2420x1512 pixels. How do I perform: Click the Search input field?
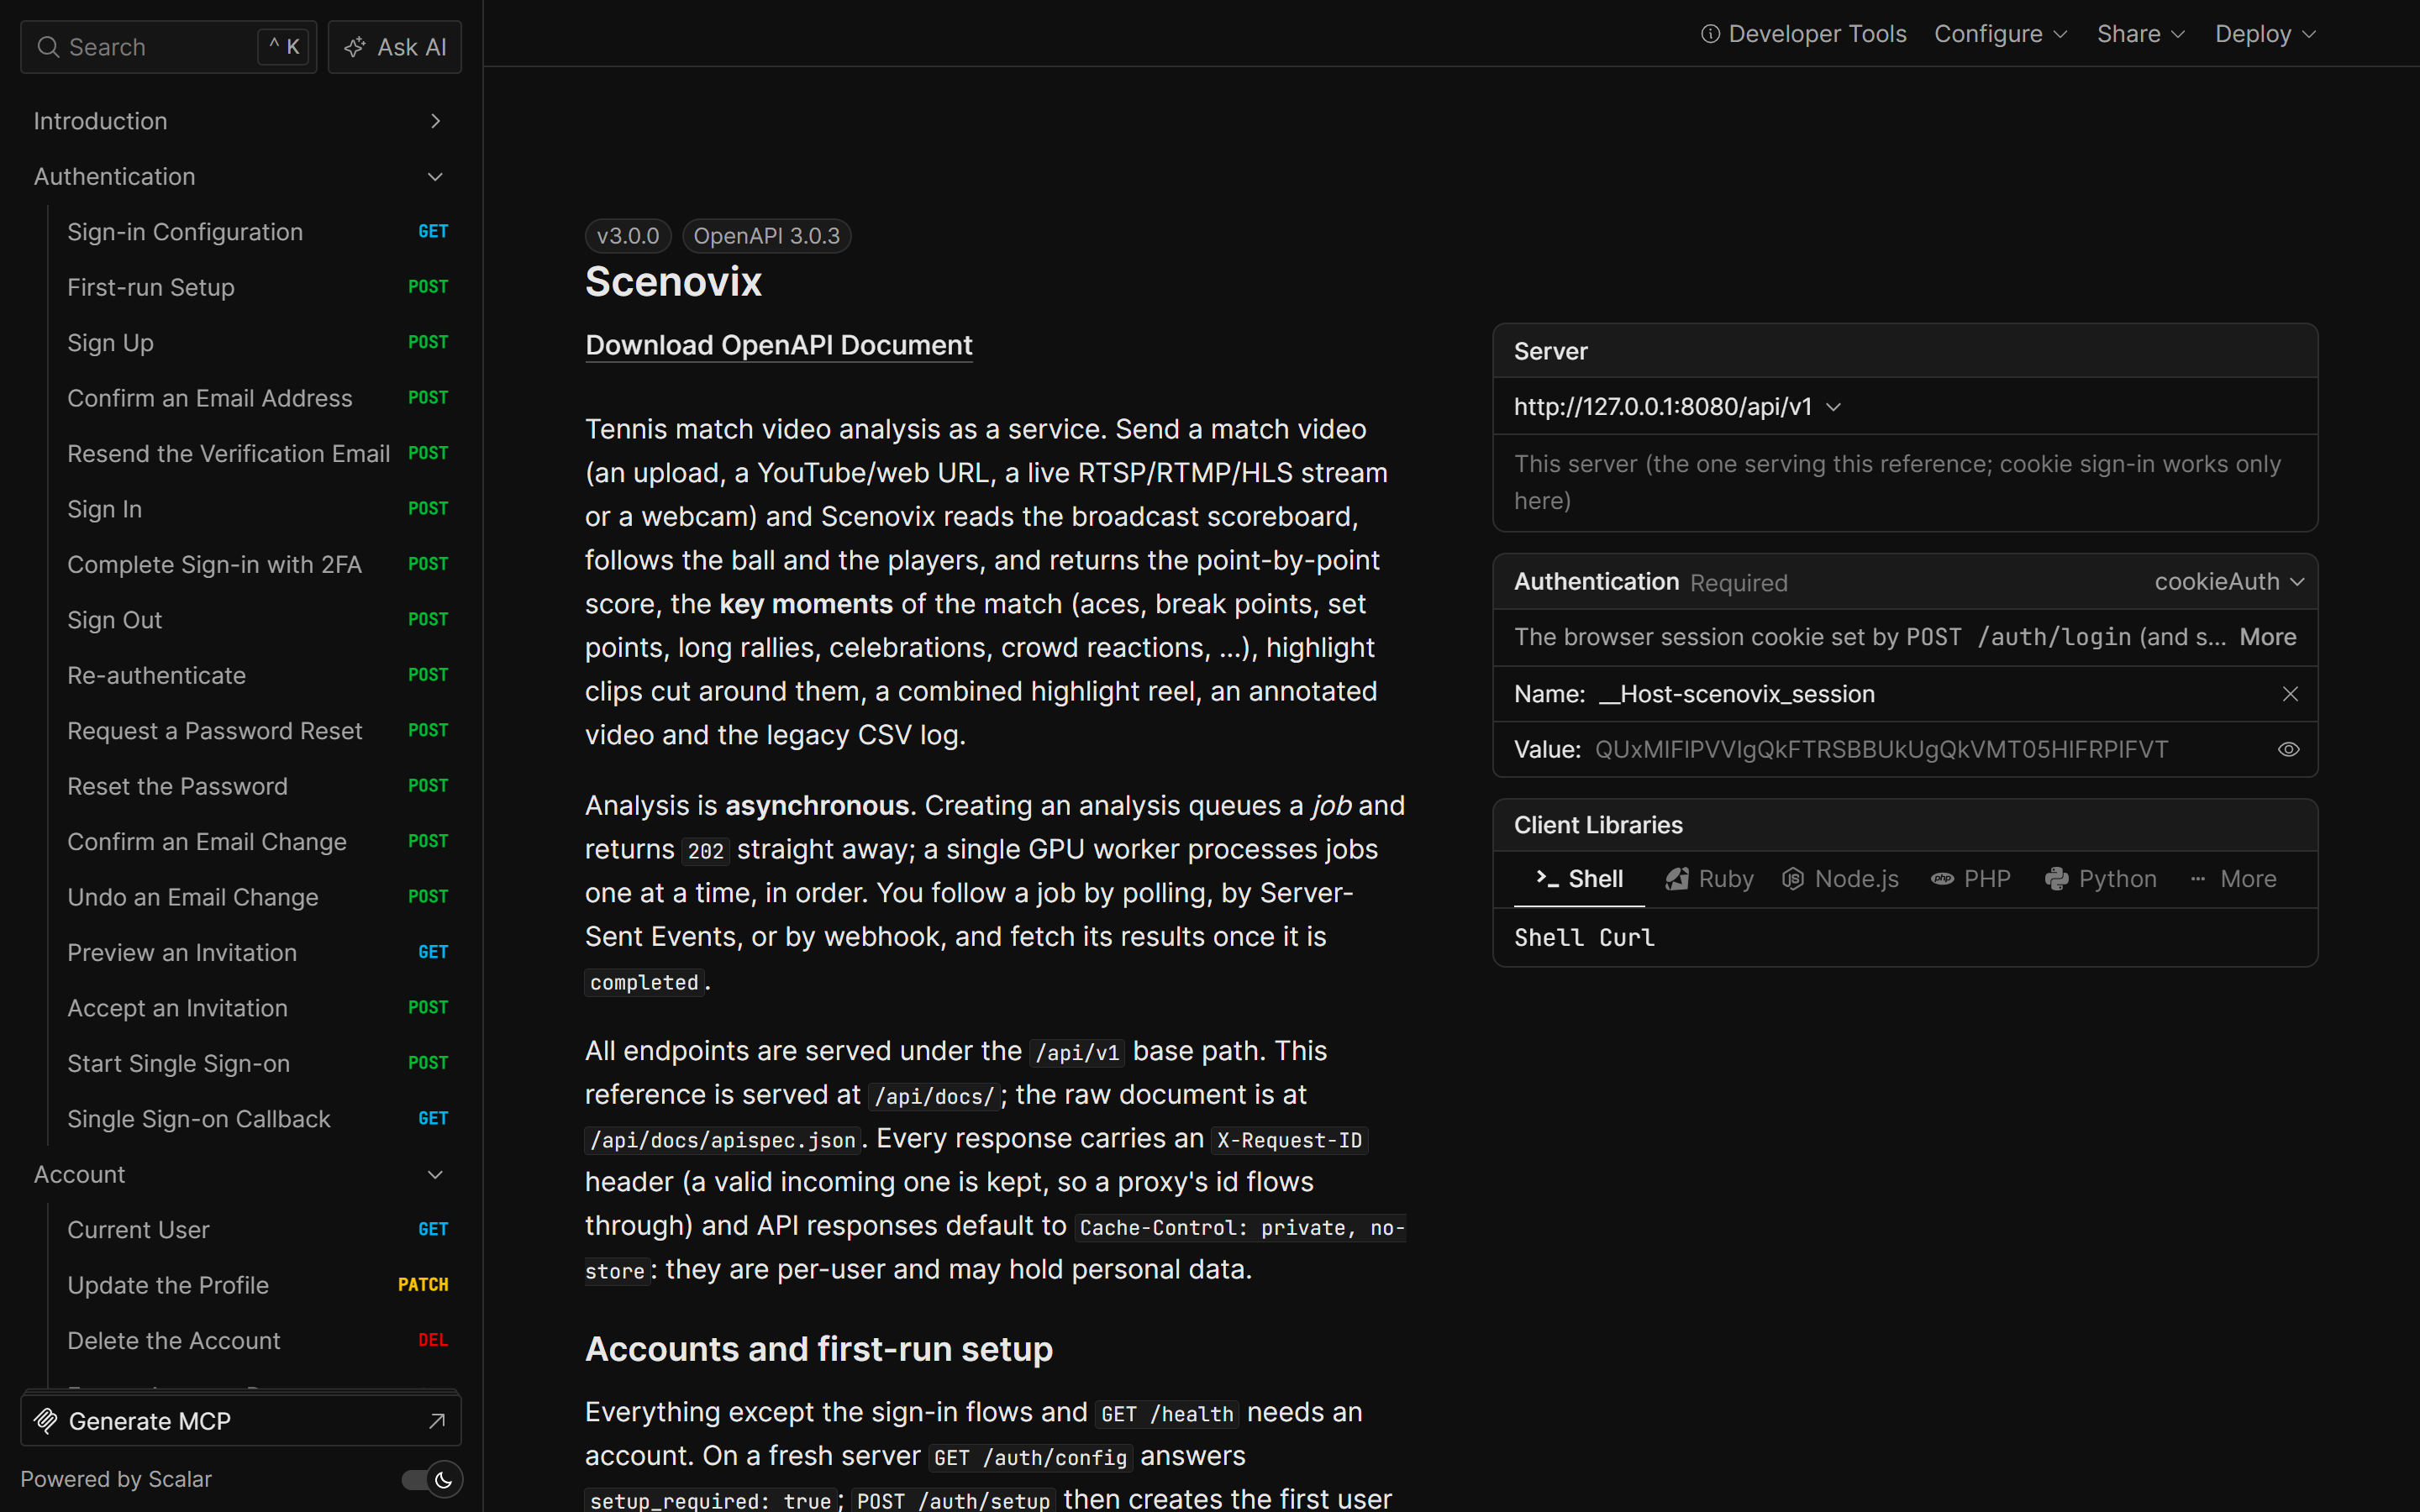(168, 47)
